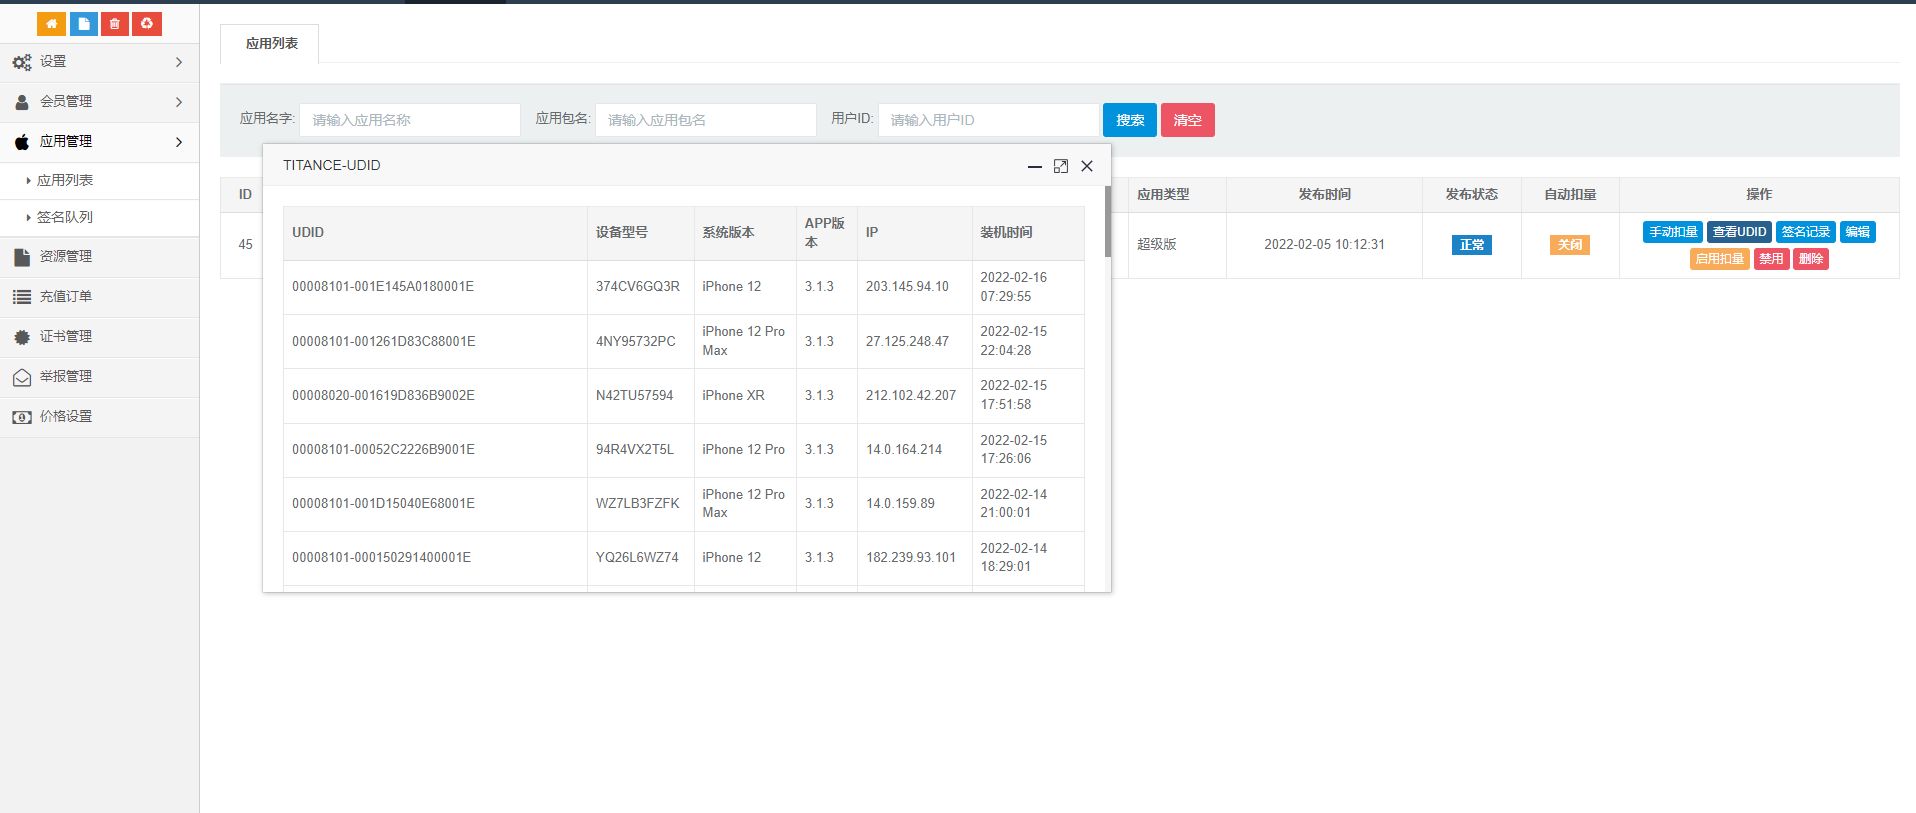Click the ID 45 cell

pyautogui.click(x=245, y=245)
